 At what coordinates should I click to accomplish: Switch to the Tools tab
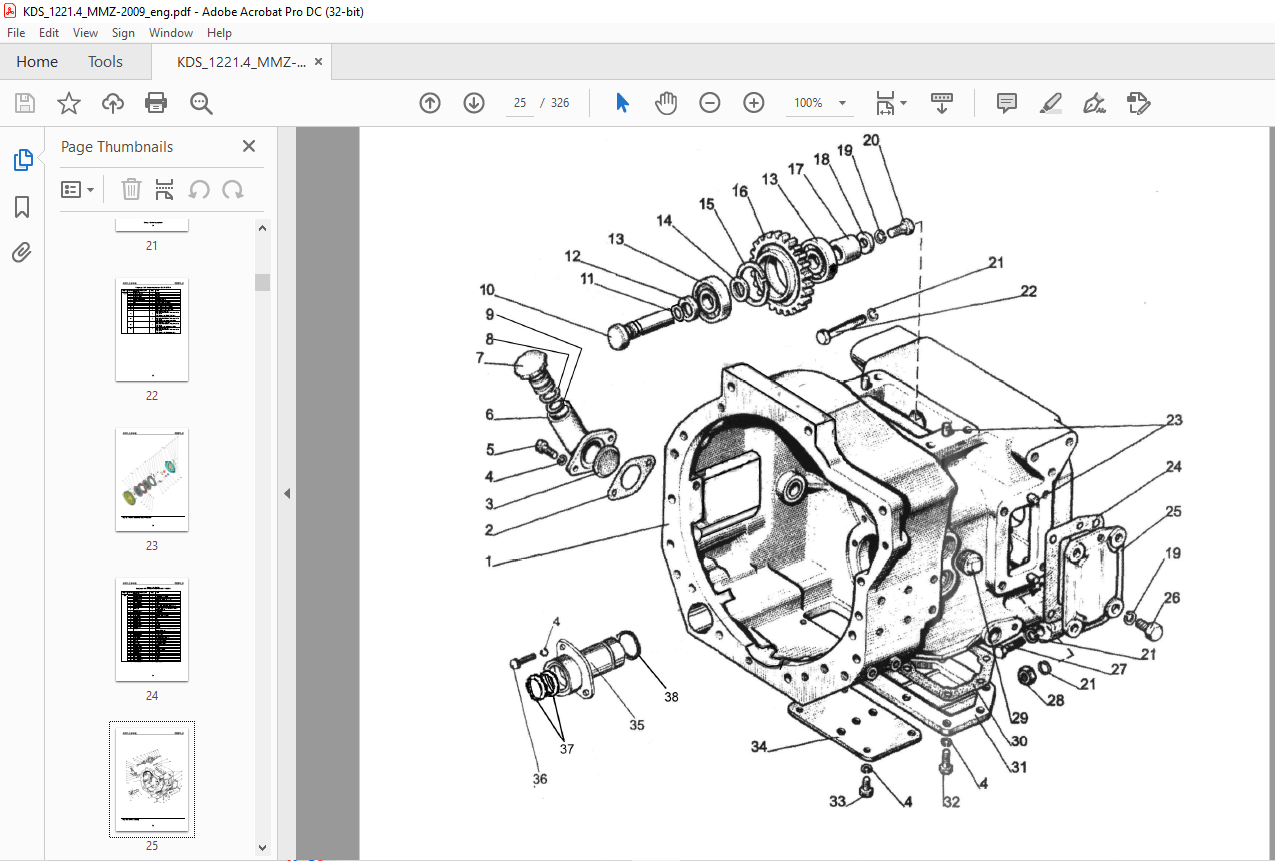pos(105,62)
